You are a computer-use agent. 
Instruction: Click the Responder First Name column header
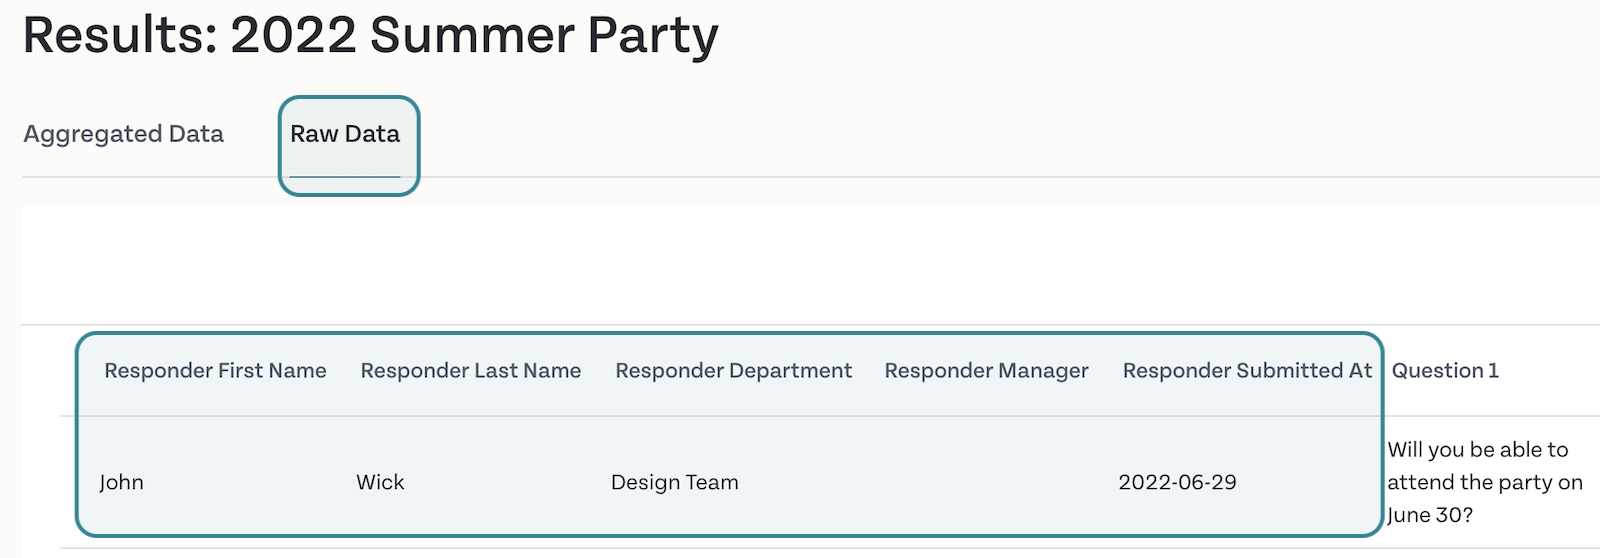pos(215,371)
